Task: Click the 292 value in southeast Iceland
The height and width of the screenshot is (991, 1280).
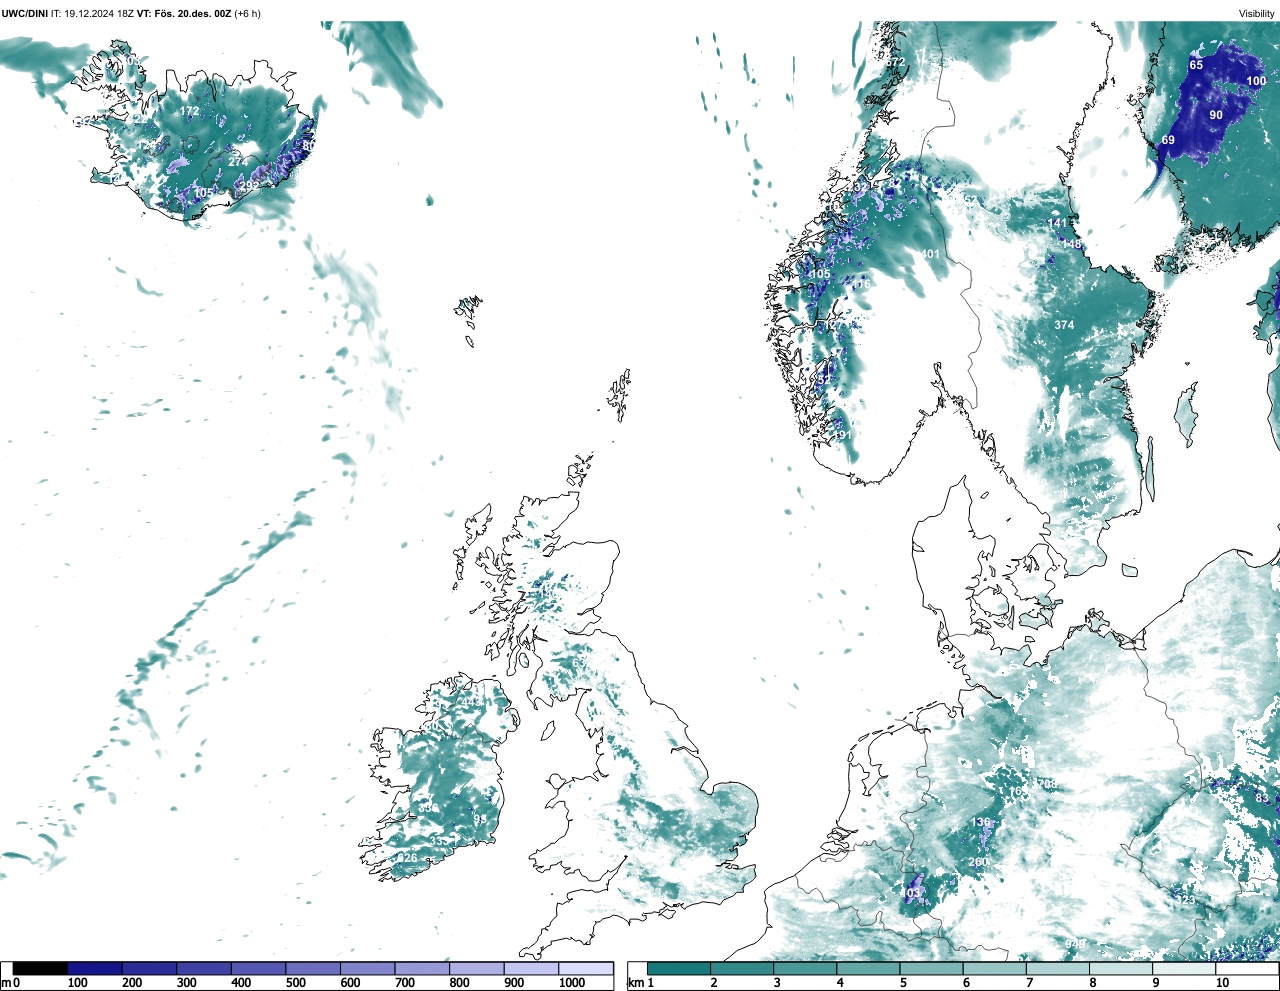Action: tap(249, 186)
